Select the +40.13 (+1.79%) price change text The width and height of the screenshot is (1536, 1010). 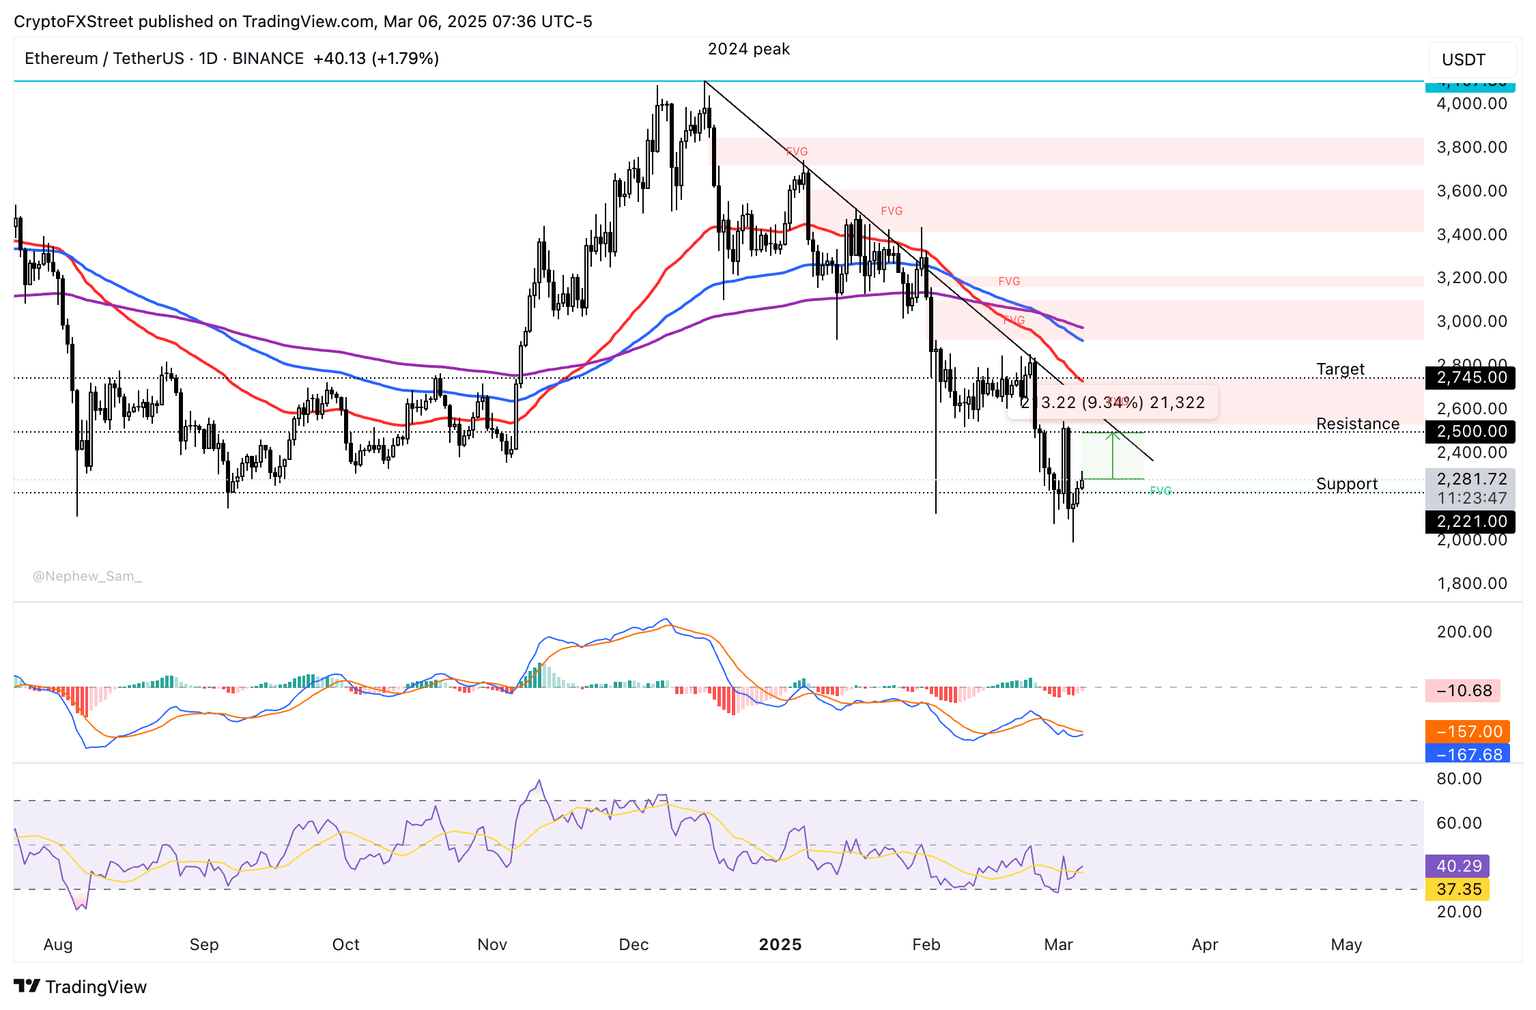point(376,58)
